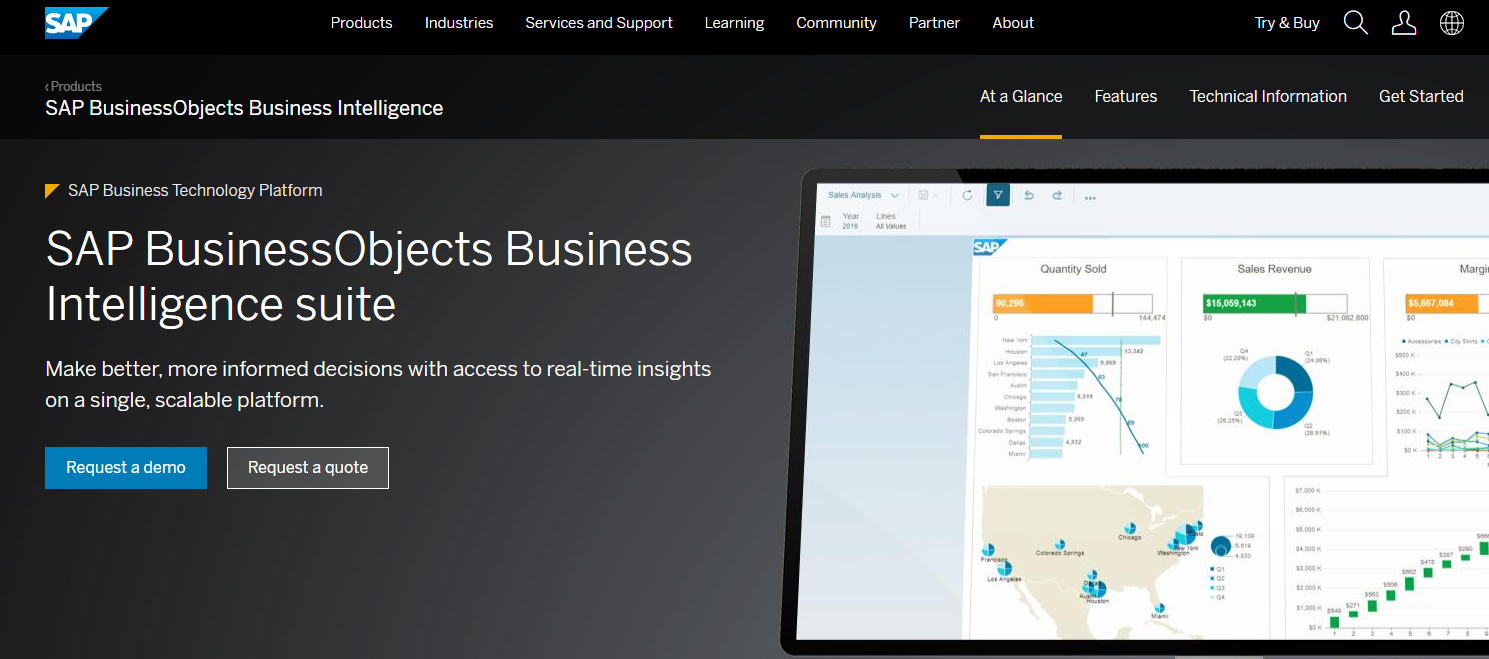The height and width of the screenshot is (659, 1489).
Task: Expand the more options ellipsis menu
Action: [1089, 197]
